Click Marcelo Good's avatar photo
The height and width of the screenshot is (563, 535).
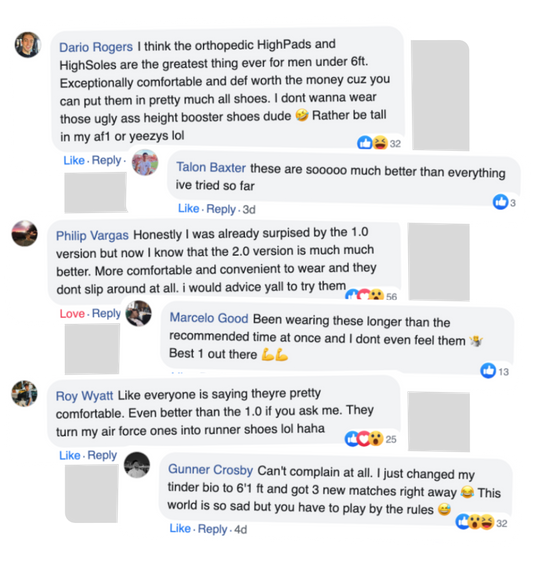(x=138, y=313)
